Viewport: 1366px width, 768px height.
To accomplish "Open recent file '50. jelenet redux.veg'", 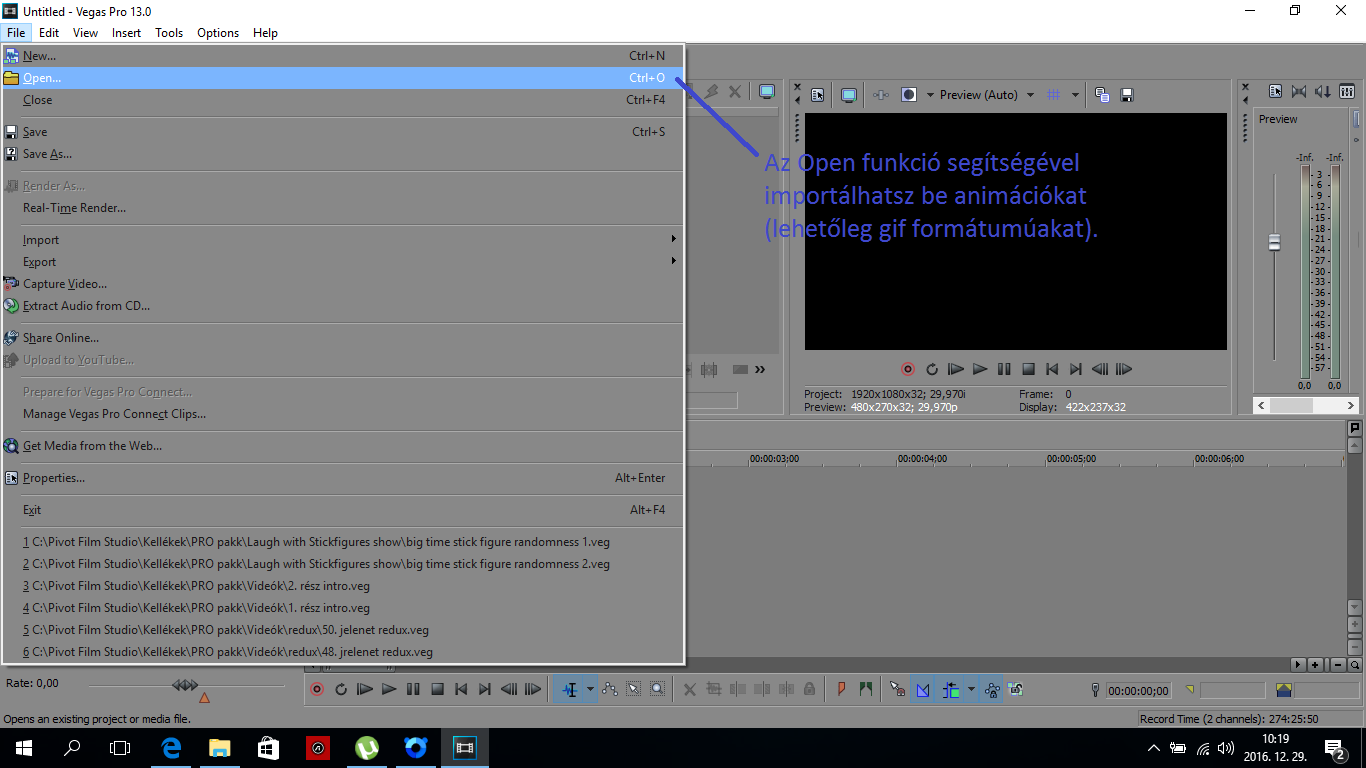I will tap(341, 630).
